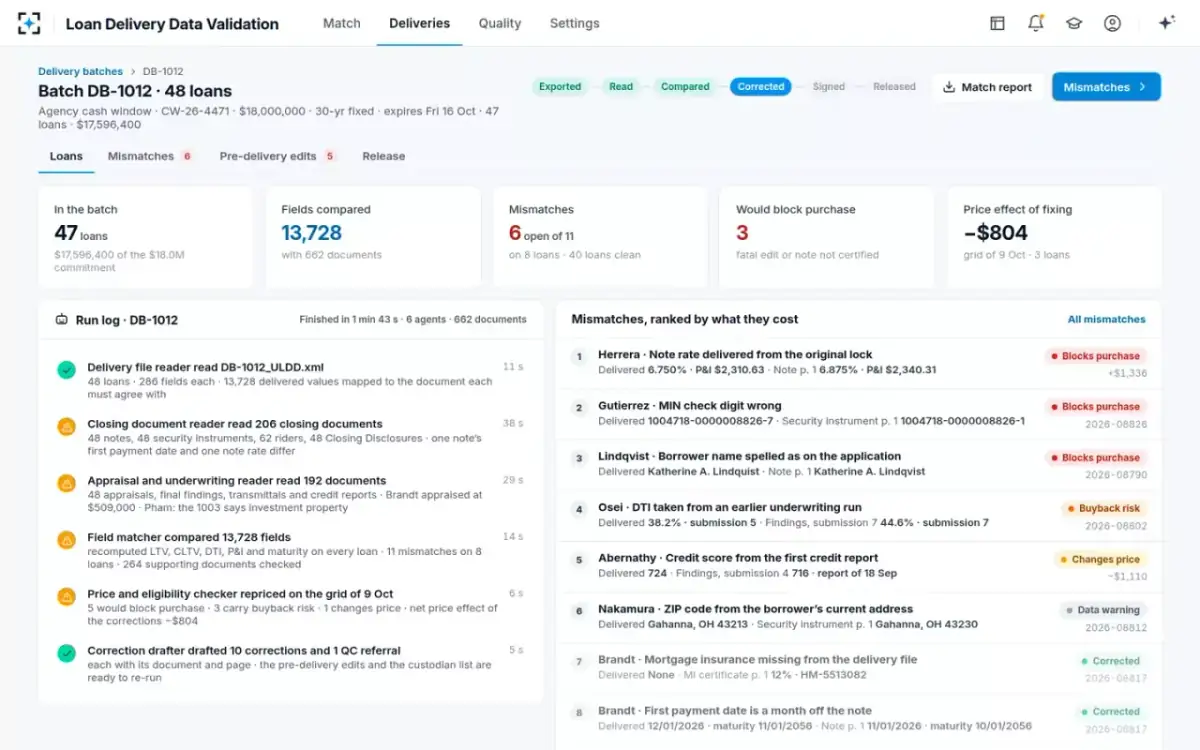The width and height of the screenshot is (1200, 750).
Task: Click Corrected tag on Brandt First payment row
Action: 1111,712
